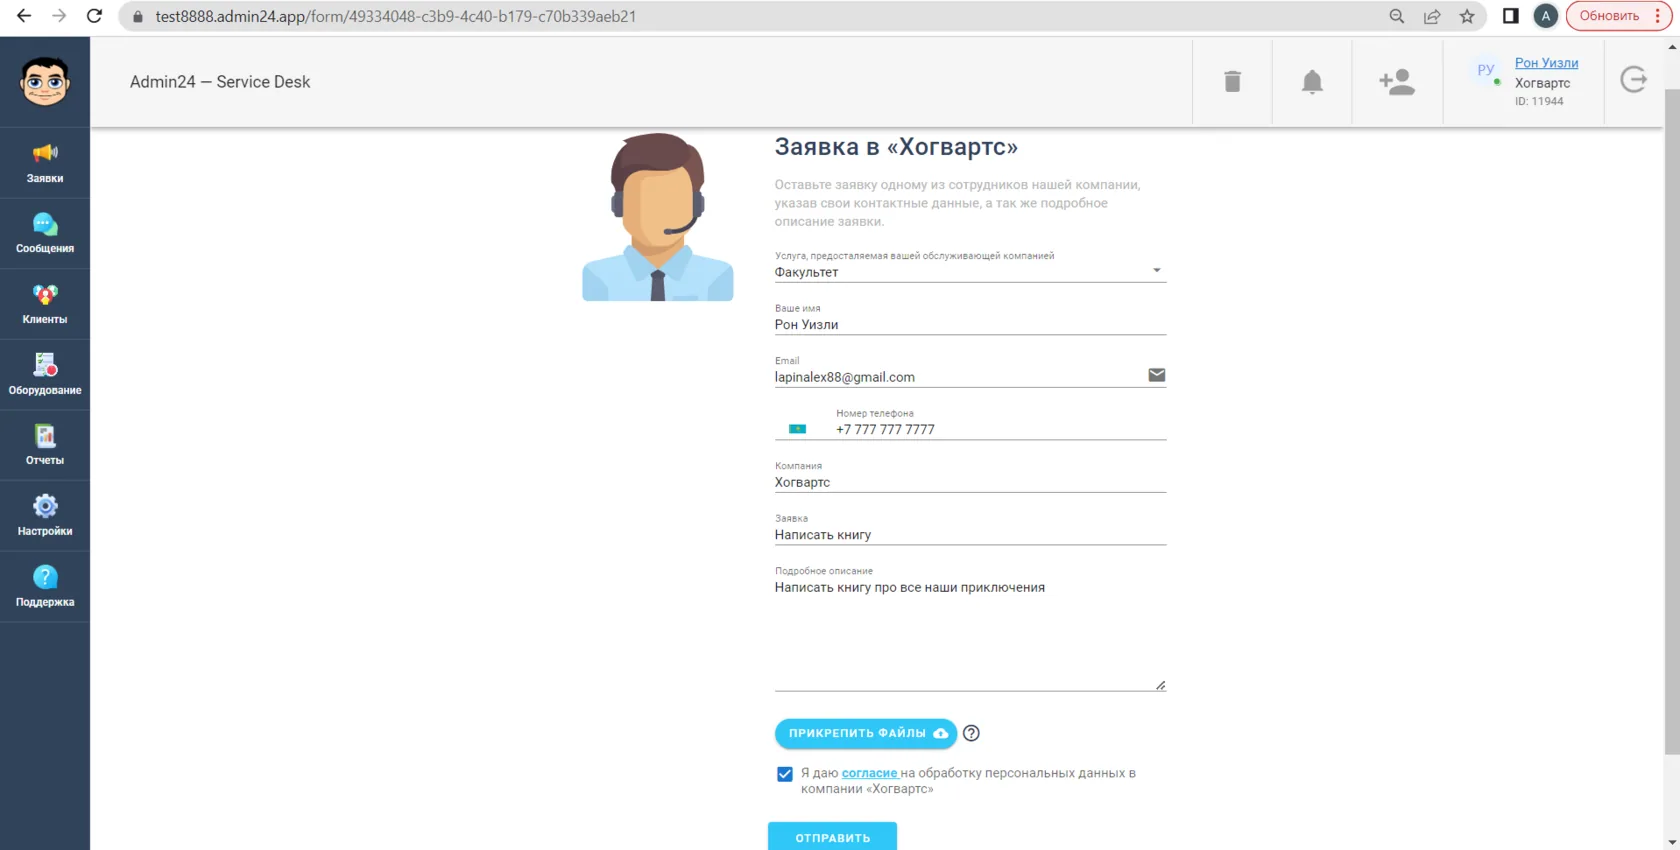Screen dimensions: 1680x850
Task: Click help question mark near attach files
Action: (971, 733)
